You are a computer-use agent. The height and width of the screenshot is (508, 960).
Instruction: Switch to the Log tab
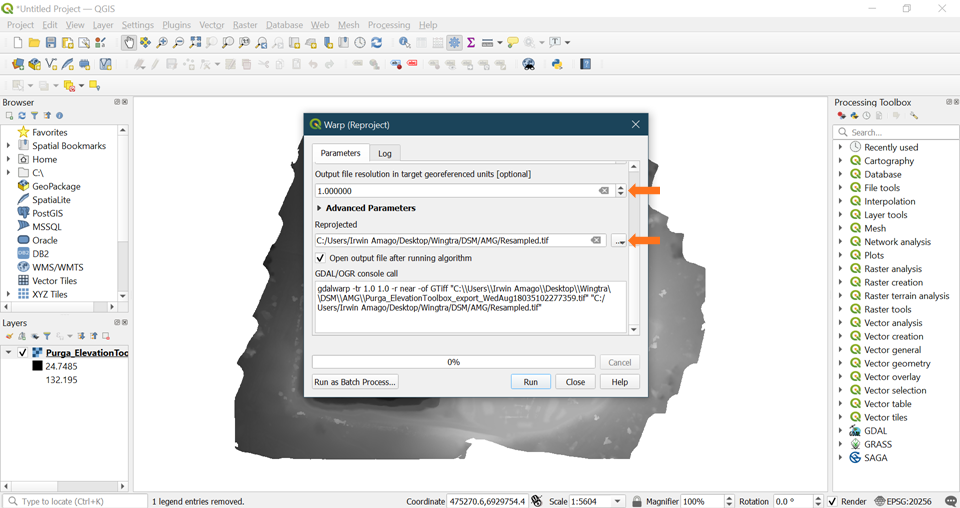pyautogui.click(x=384, y=153)
